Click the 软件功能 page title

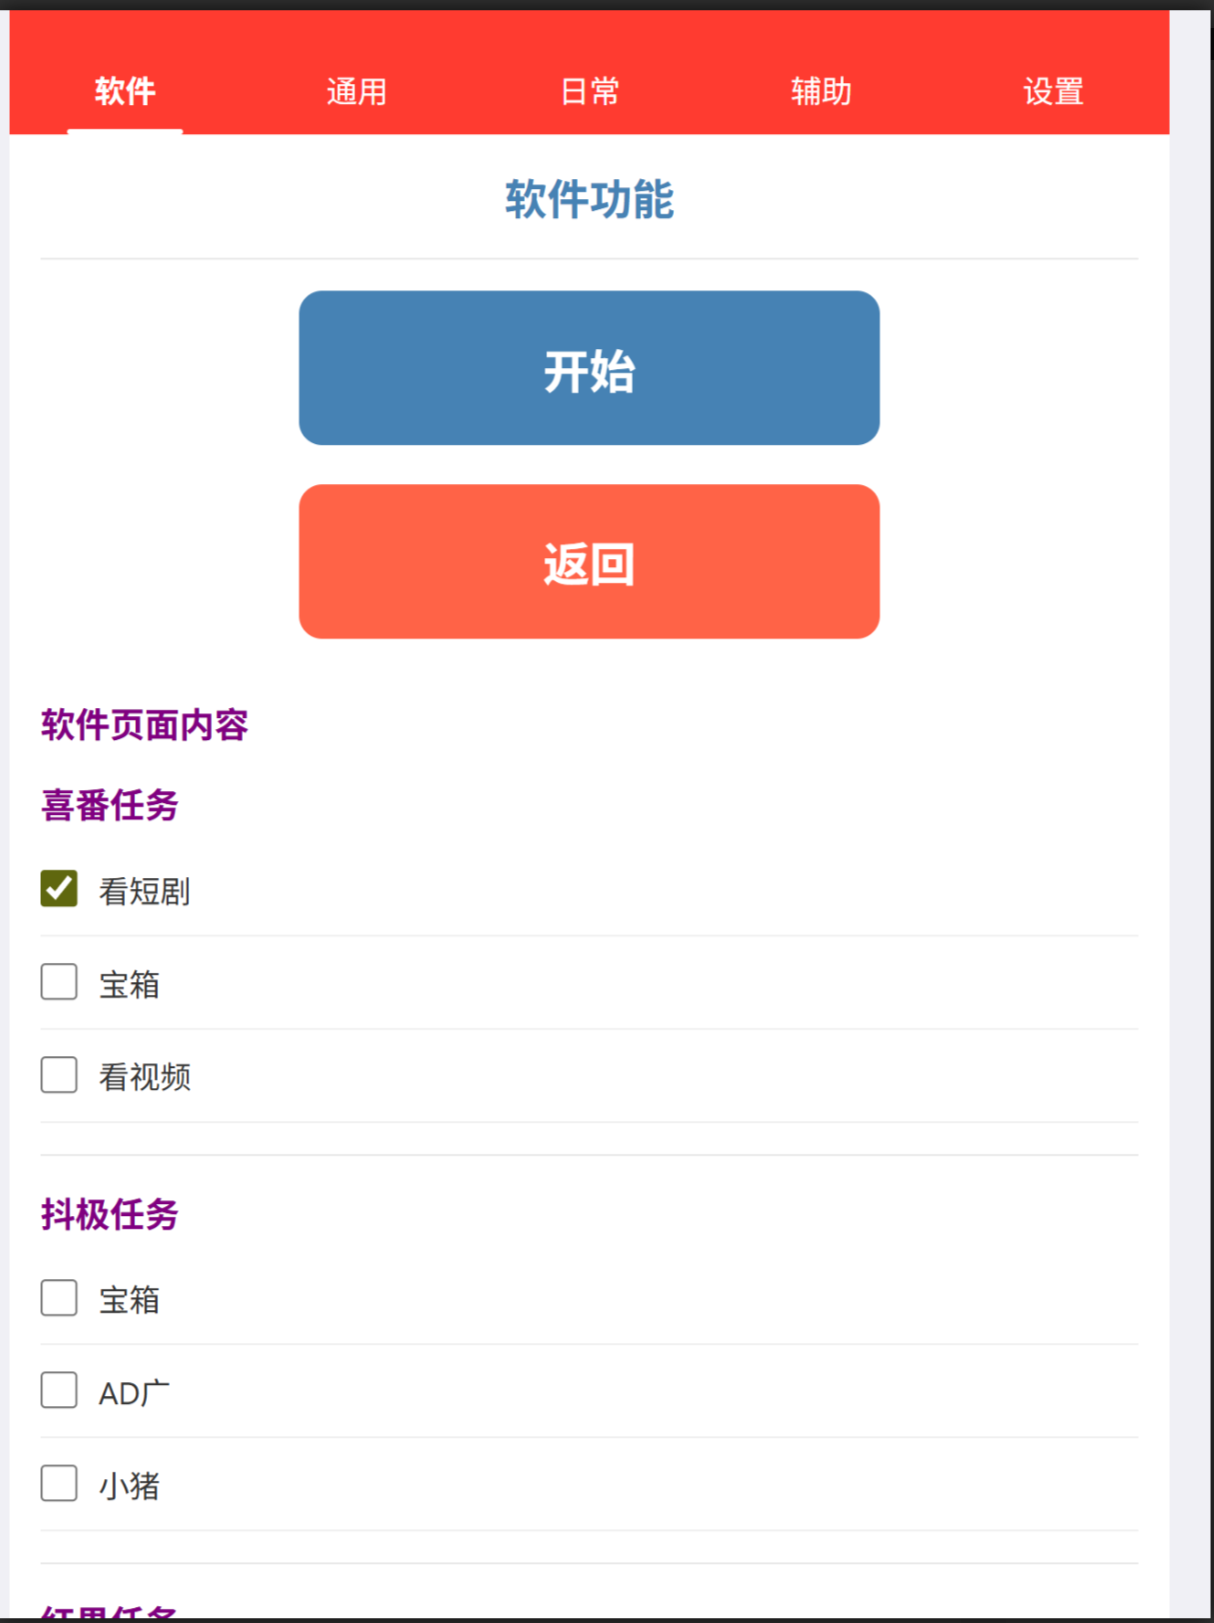pos(589,200)
